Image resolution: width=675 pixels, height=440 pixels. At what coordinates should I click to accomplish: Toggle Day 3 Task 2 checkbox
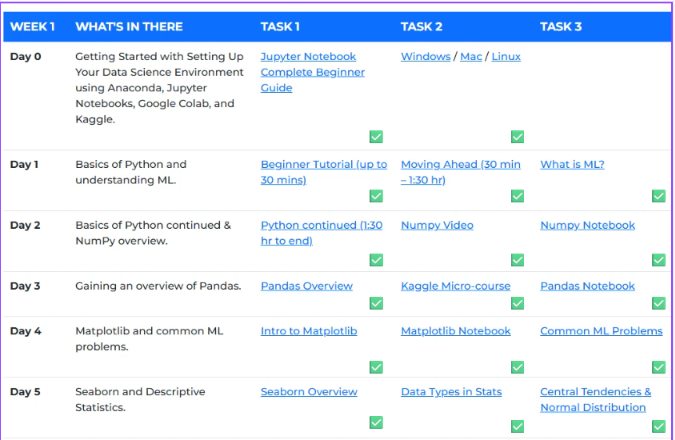click(x=517, y=303)
